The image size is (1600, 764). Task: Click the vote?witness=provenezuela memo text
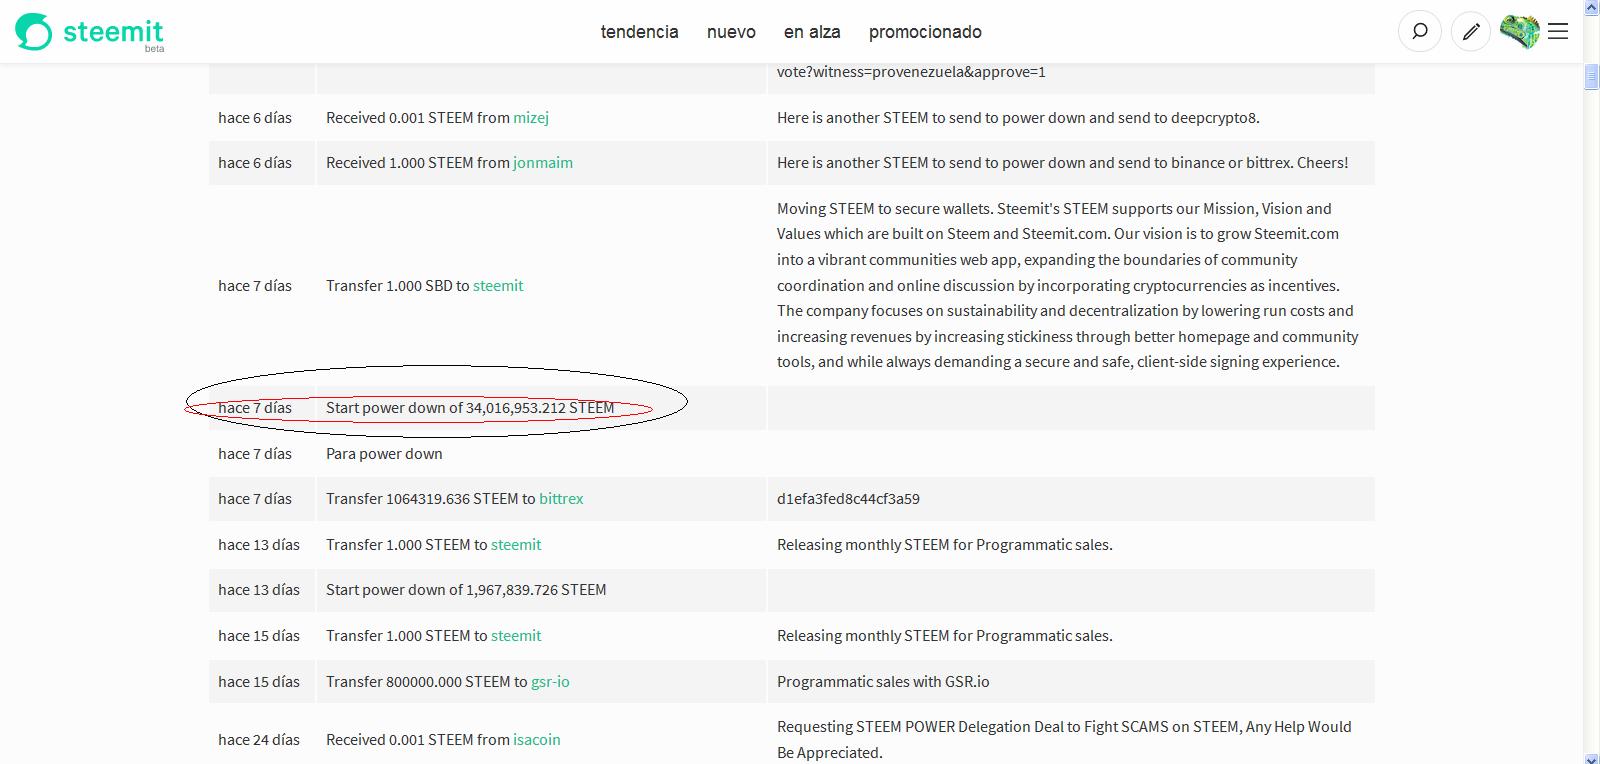pyautogui.click(x=911, y=72)
